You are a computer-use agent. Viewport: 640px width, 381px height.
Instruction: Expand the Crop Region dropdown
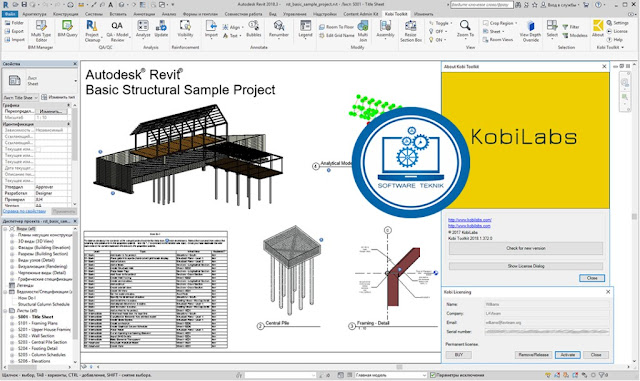click(500, 23)
